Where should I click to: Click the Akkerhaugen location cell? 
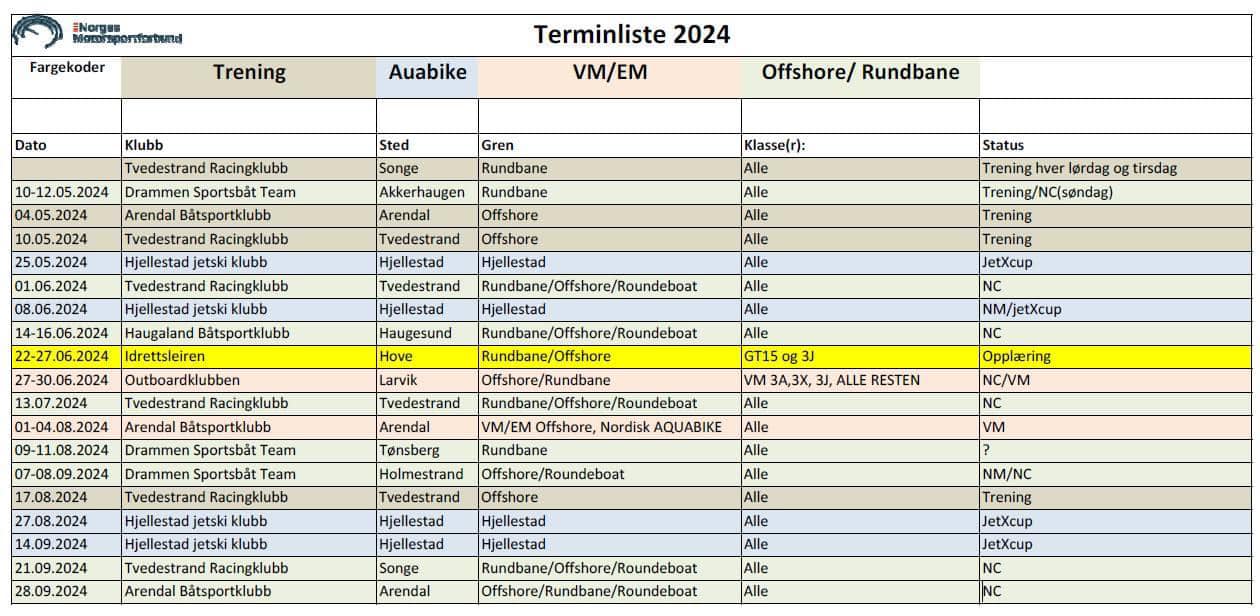(427, 192)
